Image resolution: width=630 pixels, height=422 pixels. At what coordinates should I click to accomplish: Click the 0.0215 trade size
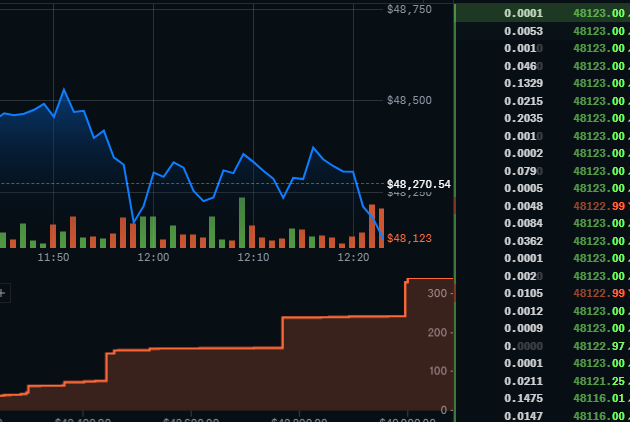pos(524,101)
